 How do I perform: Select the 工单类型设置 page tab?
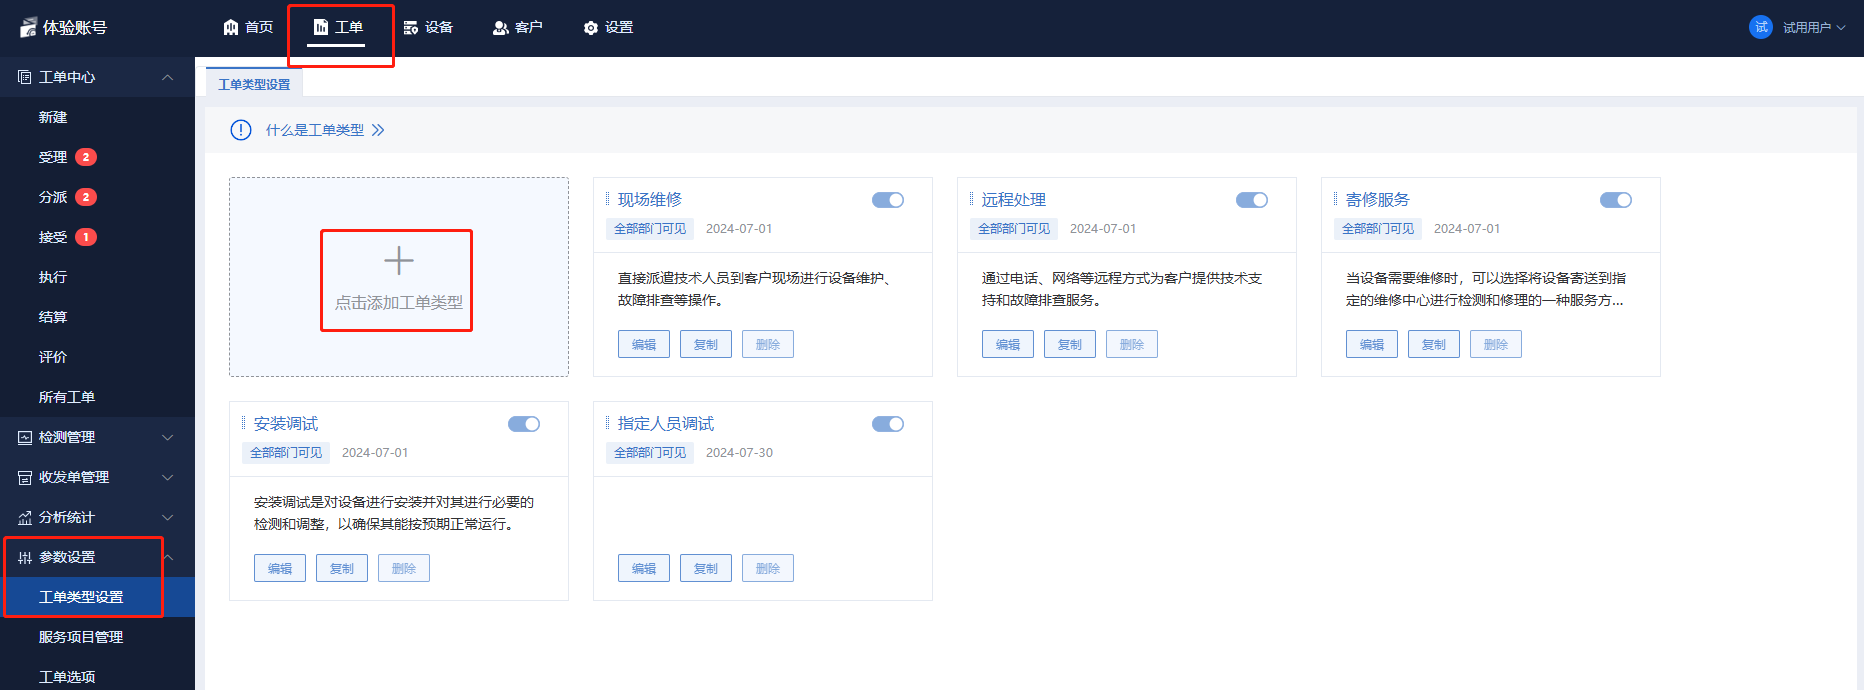coord(254,84)
